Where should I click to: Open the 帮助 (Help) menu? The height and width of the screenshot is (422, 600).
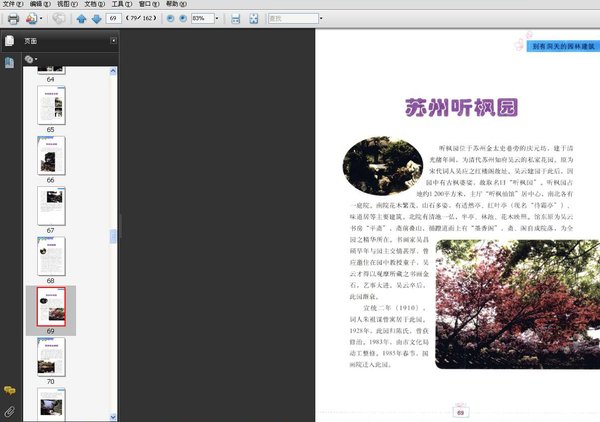click(x=176, y=4)
